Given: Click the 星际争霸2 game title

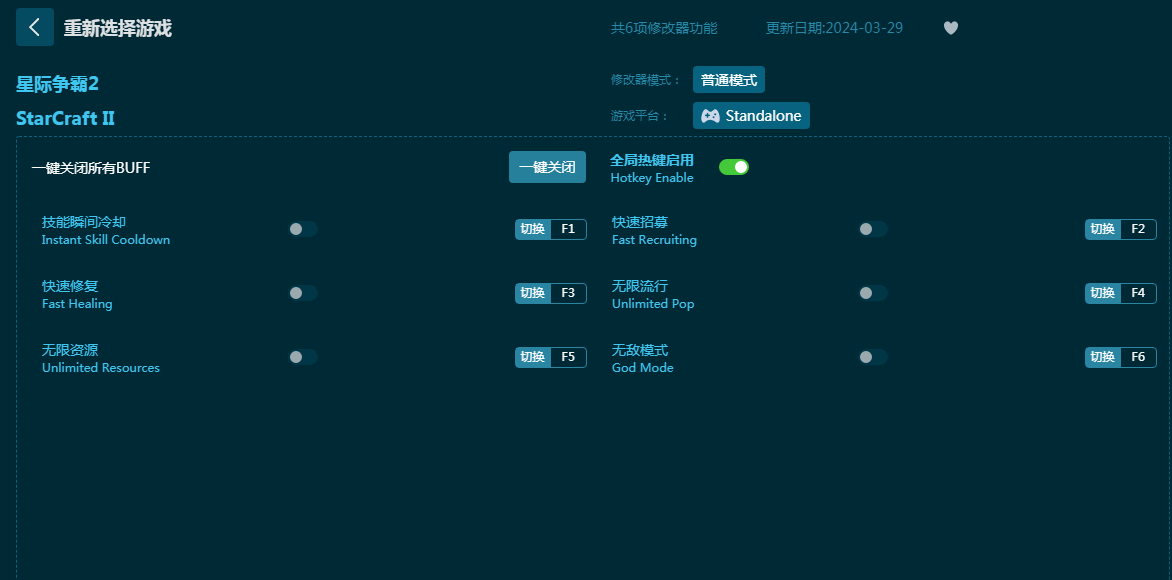Looking at the screenshot, I should [58, 84].
